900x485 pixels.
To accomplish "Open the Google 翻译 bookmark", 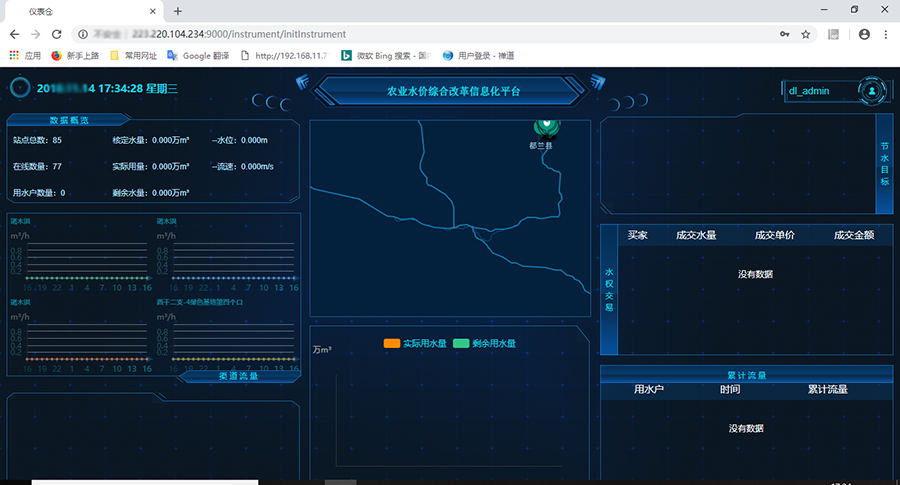I will click(203, 55).
